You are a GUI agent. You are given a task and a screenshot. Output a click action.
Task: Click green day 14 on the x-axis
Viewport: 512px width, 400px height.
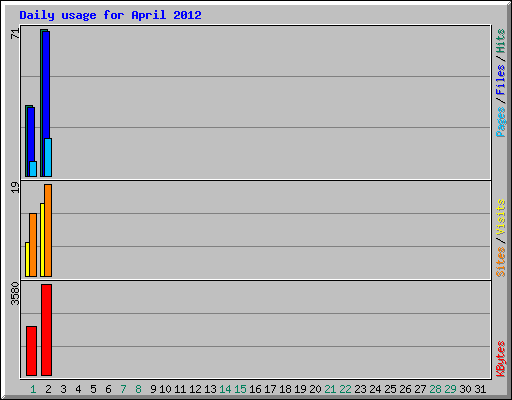click(x=225, y=389)
